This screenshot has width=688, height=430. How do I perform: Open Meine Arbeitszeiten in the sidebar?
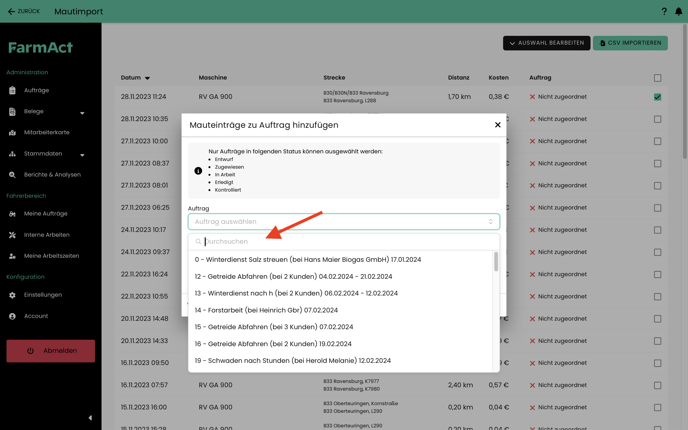[51, 256]
